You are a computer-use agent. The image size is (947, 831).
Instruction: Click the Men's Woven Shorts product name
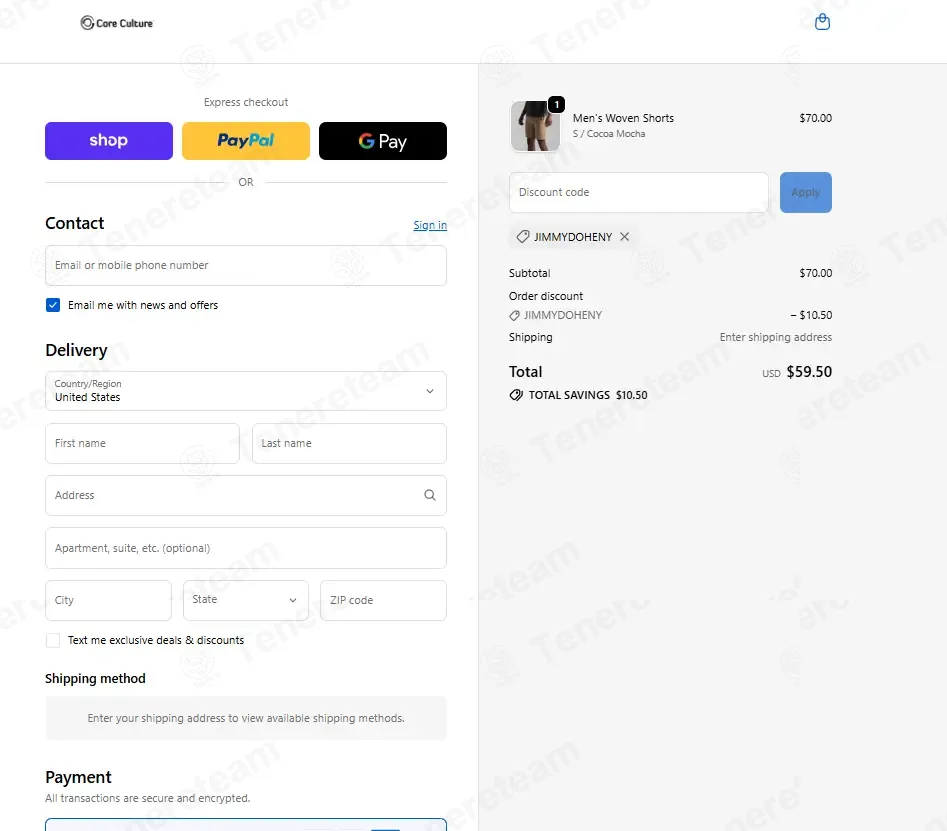[x=623, y=118]
